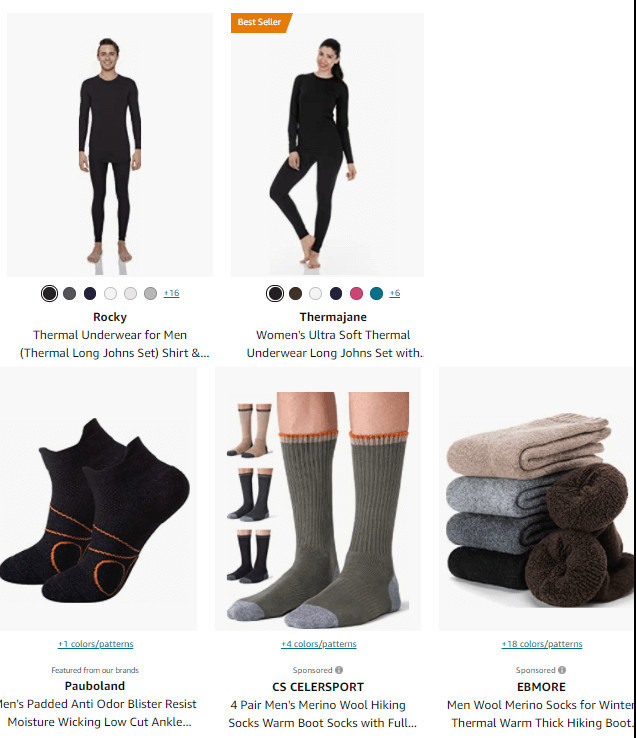The height and width of the screenshot is (738, 636).
Task: Click the Sponsored info icon above EBMORE
Action: tap(562, 670)
